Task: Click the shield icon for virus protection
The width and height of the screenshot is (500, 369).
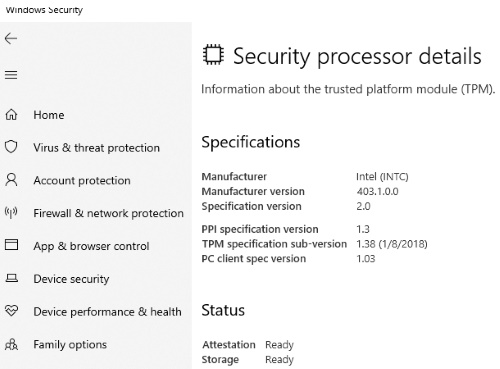Action: pos(11,147)
